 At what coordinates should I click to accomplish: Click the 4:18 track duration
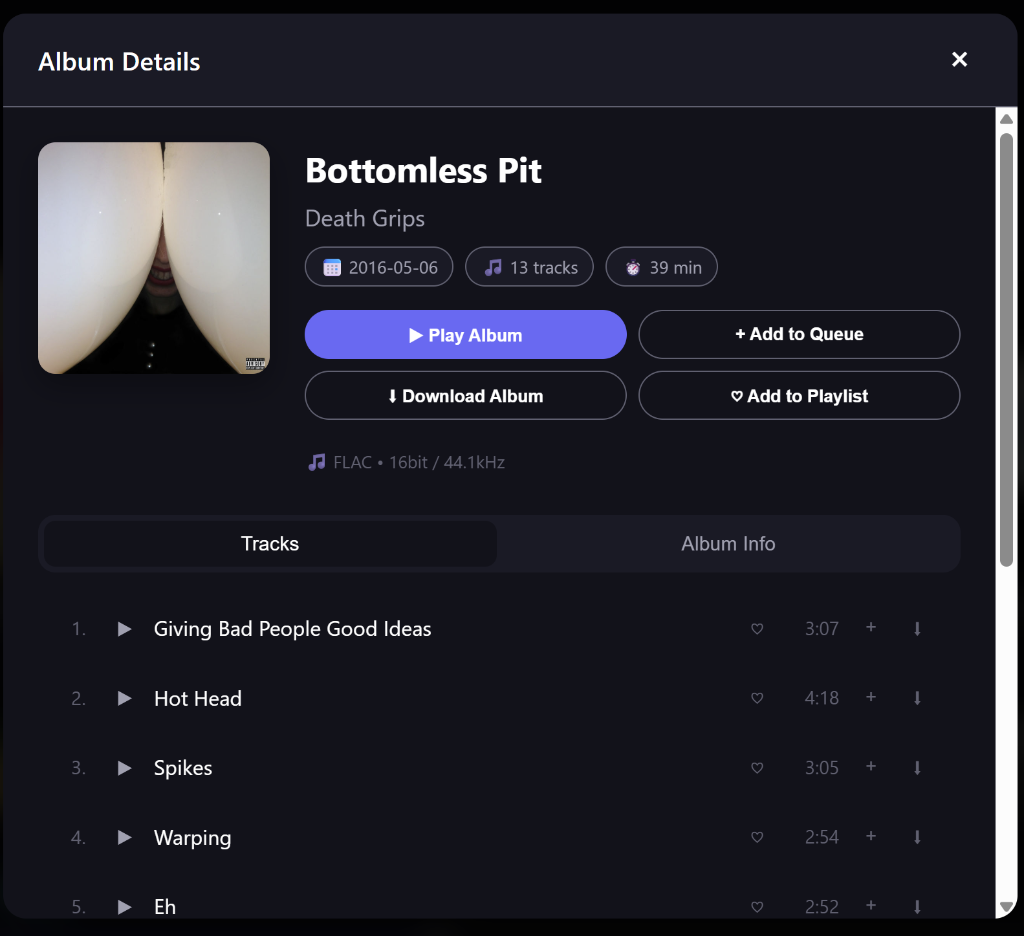click(x=822, y=698)
